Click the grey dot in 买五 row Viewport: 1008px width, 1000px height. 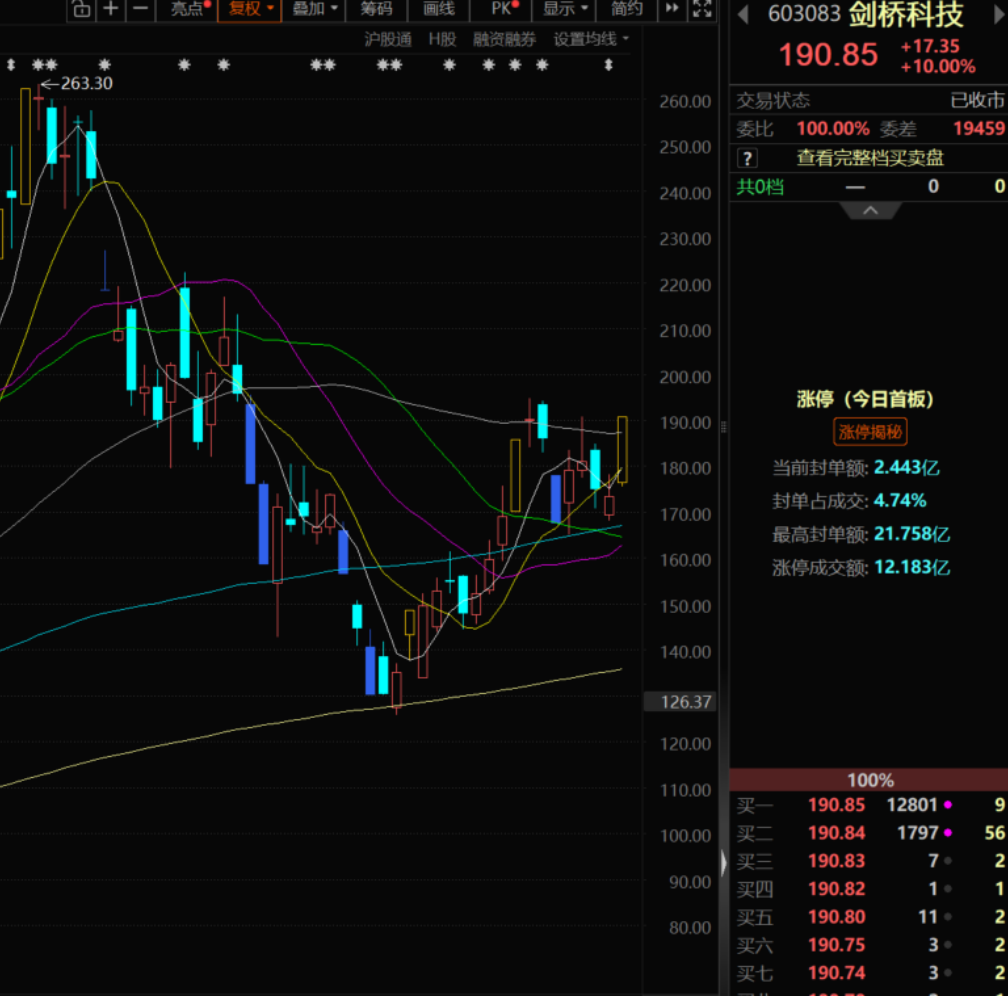pyautogui.click(x=948, y=917)
